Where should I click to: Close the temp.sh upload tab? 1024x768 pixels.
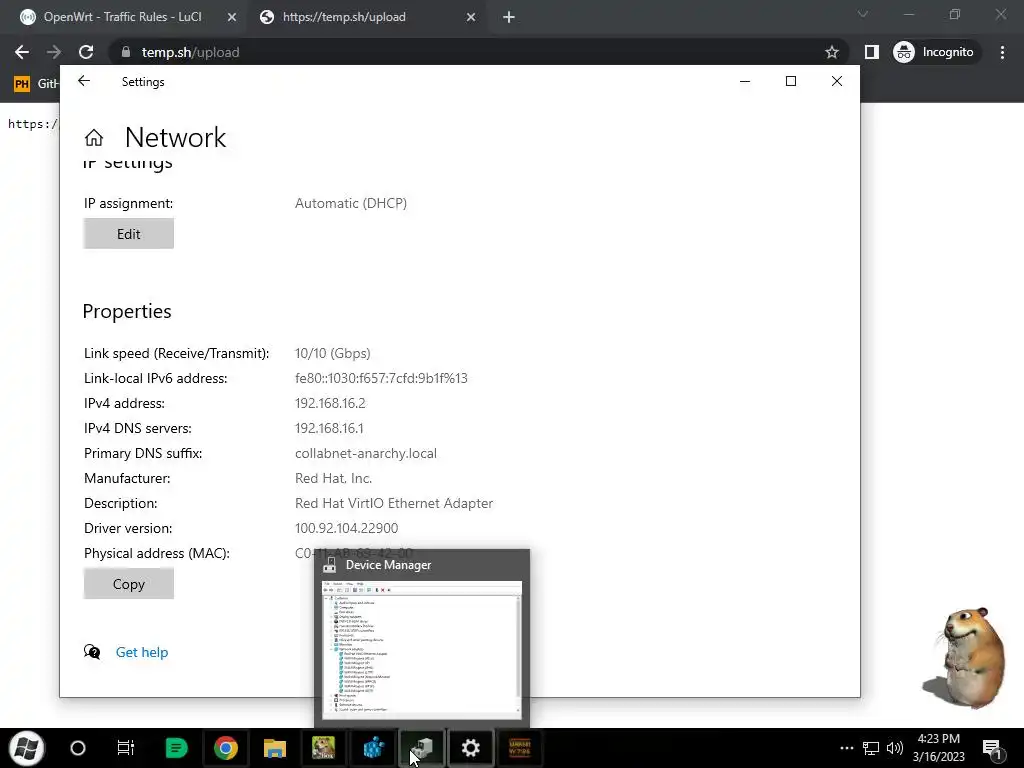point(471,18)
